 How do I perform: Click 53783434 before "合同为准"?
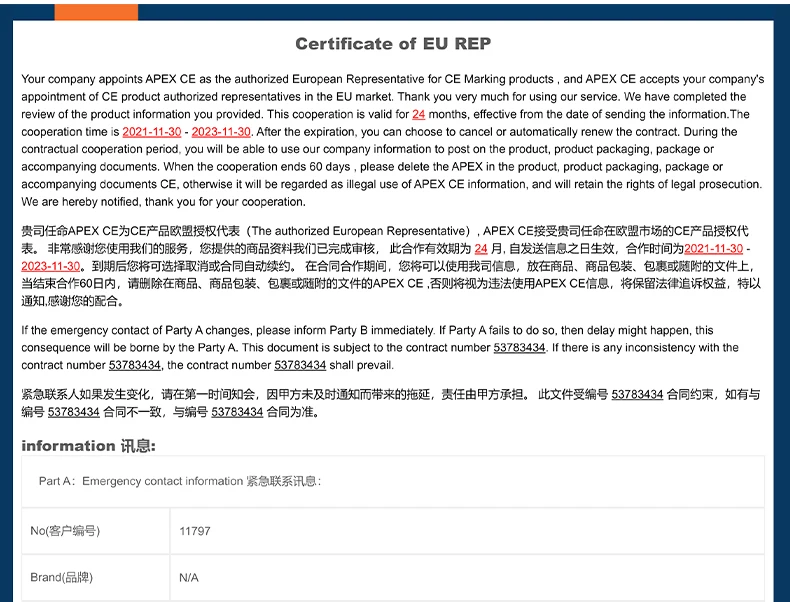[x=237, y=412]
